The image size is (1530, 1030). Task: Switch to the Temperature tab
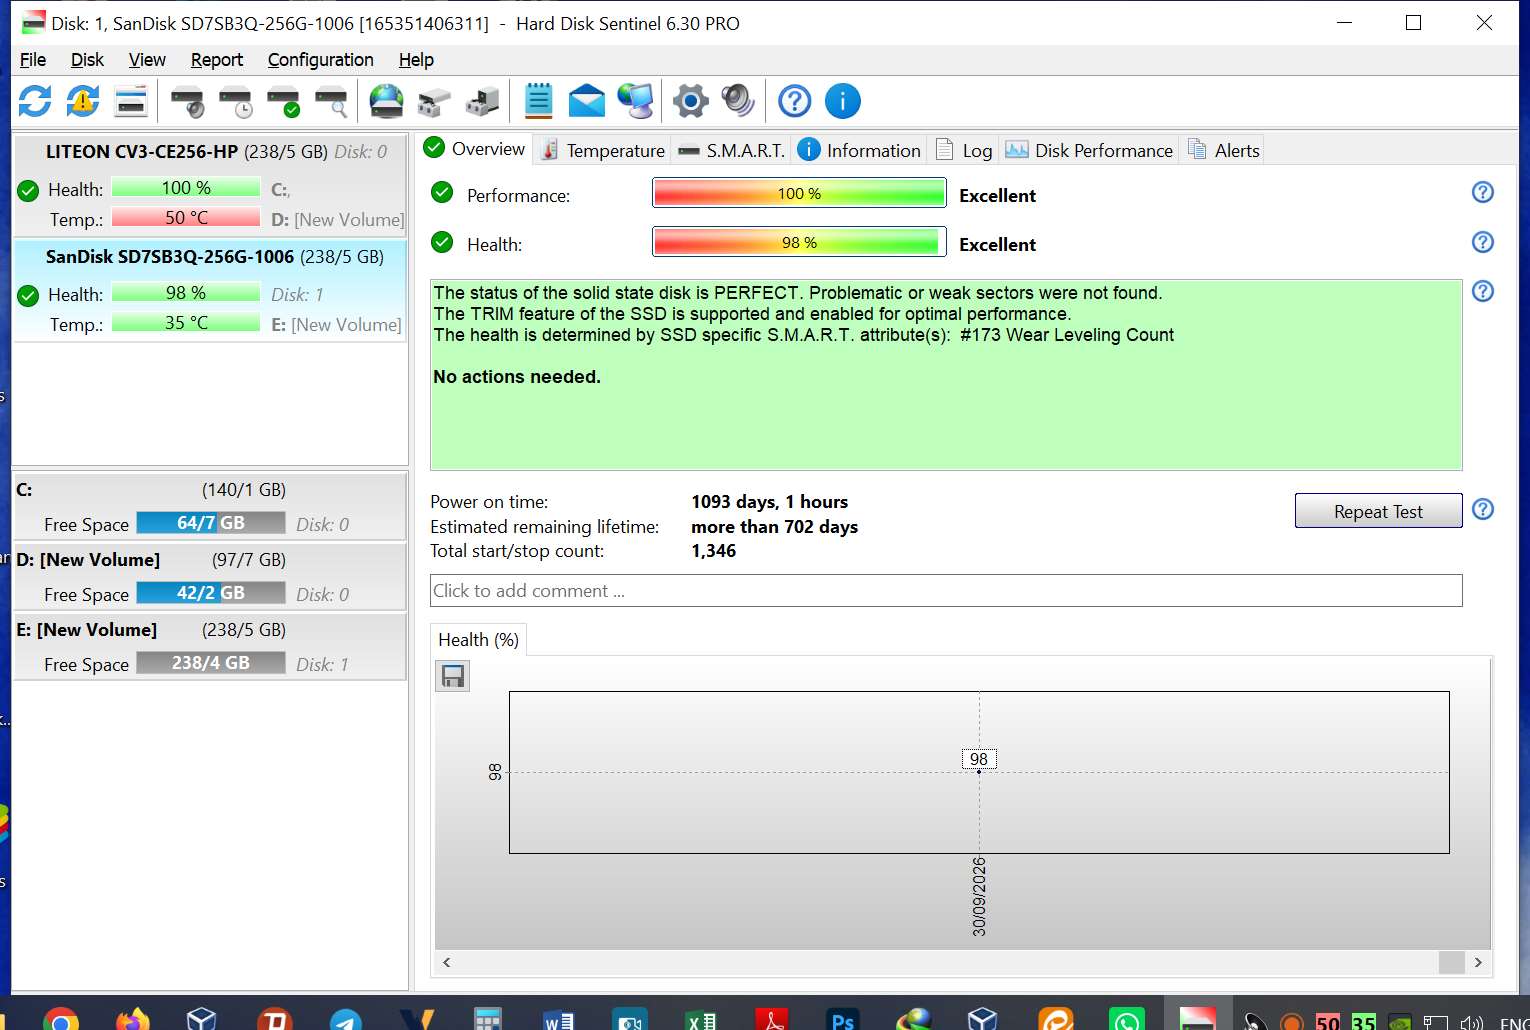coord(603,150)
